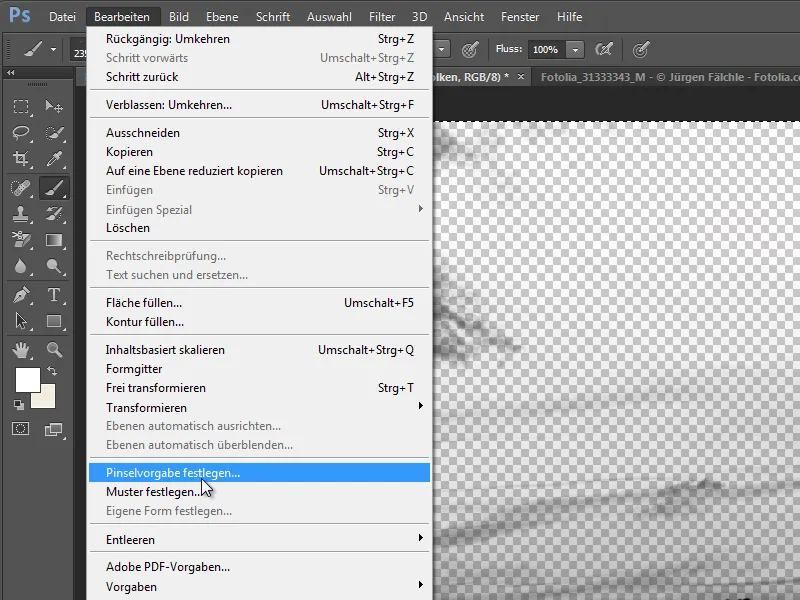Open the Auswahl menu

[x=329, y=17]
